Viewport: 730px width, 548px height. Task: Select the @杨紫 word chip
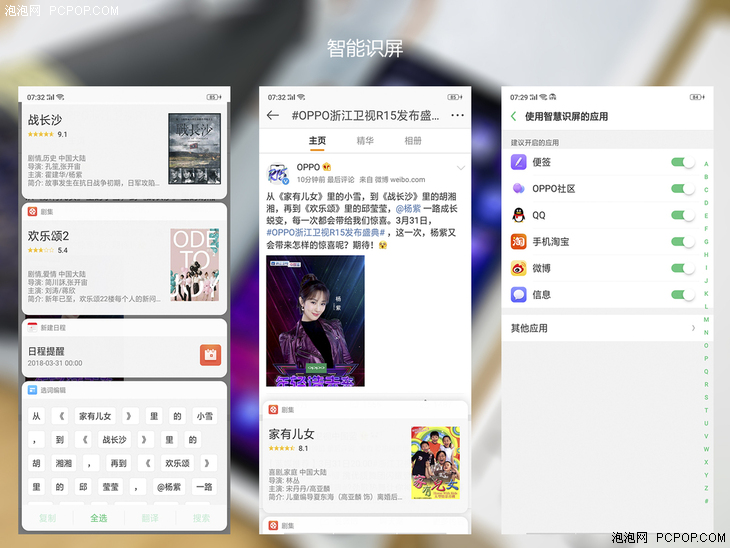(169, 487)
